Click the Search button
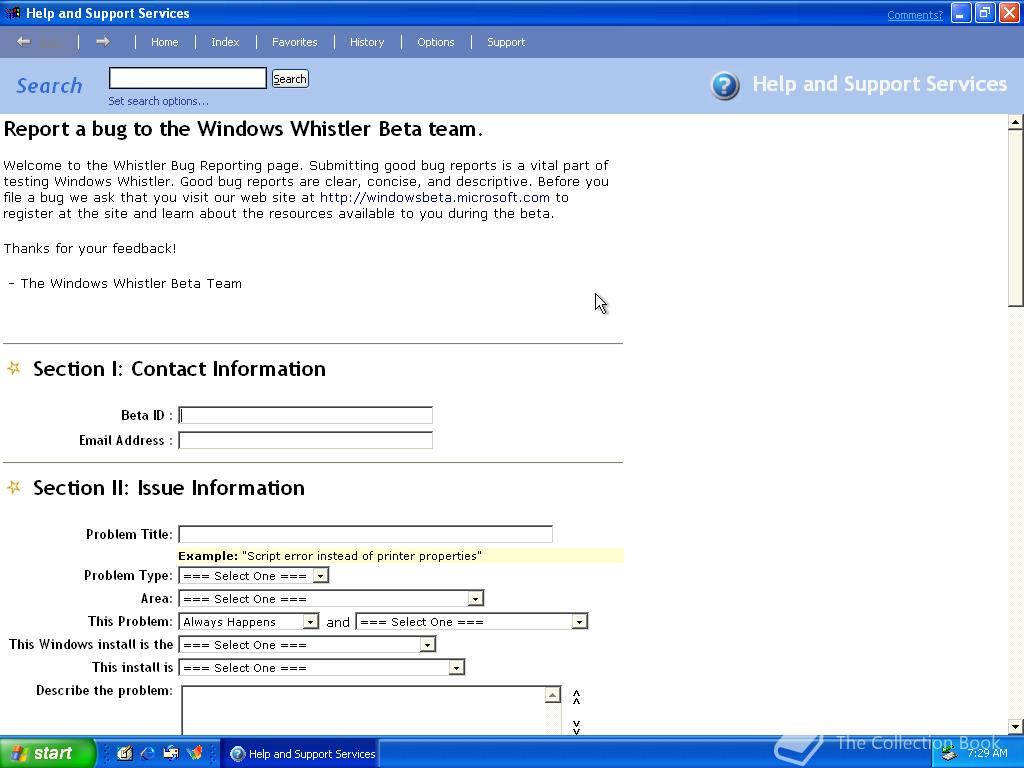The image size is (1024, 768). (x=290, y=79)
